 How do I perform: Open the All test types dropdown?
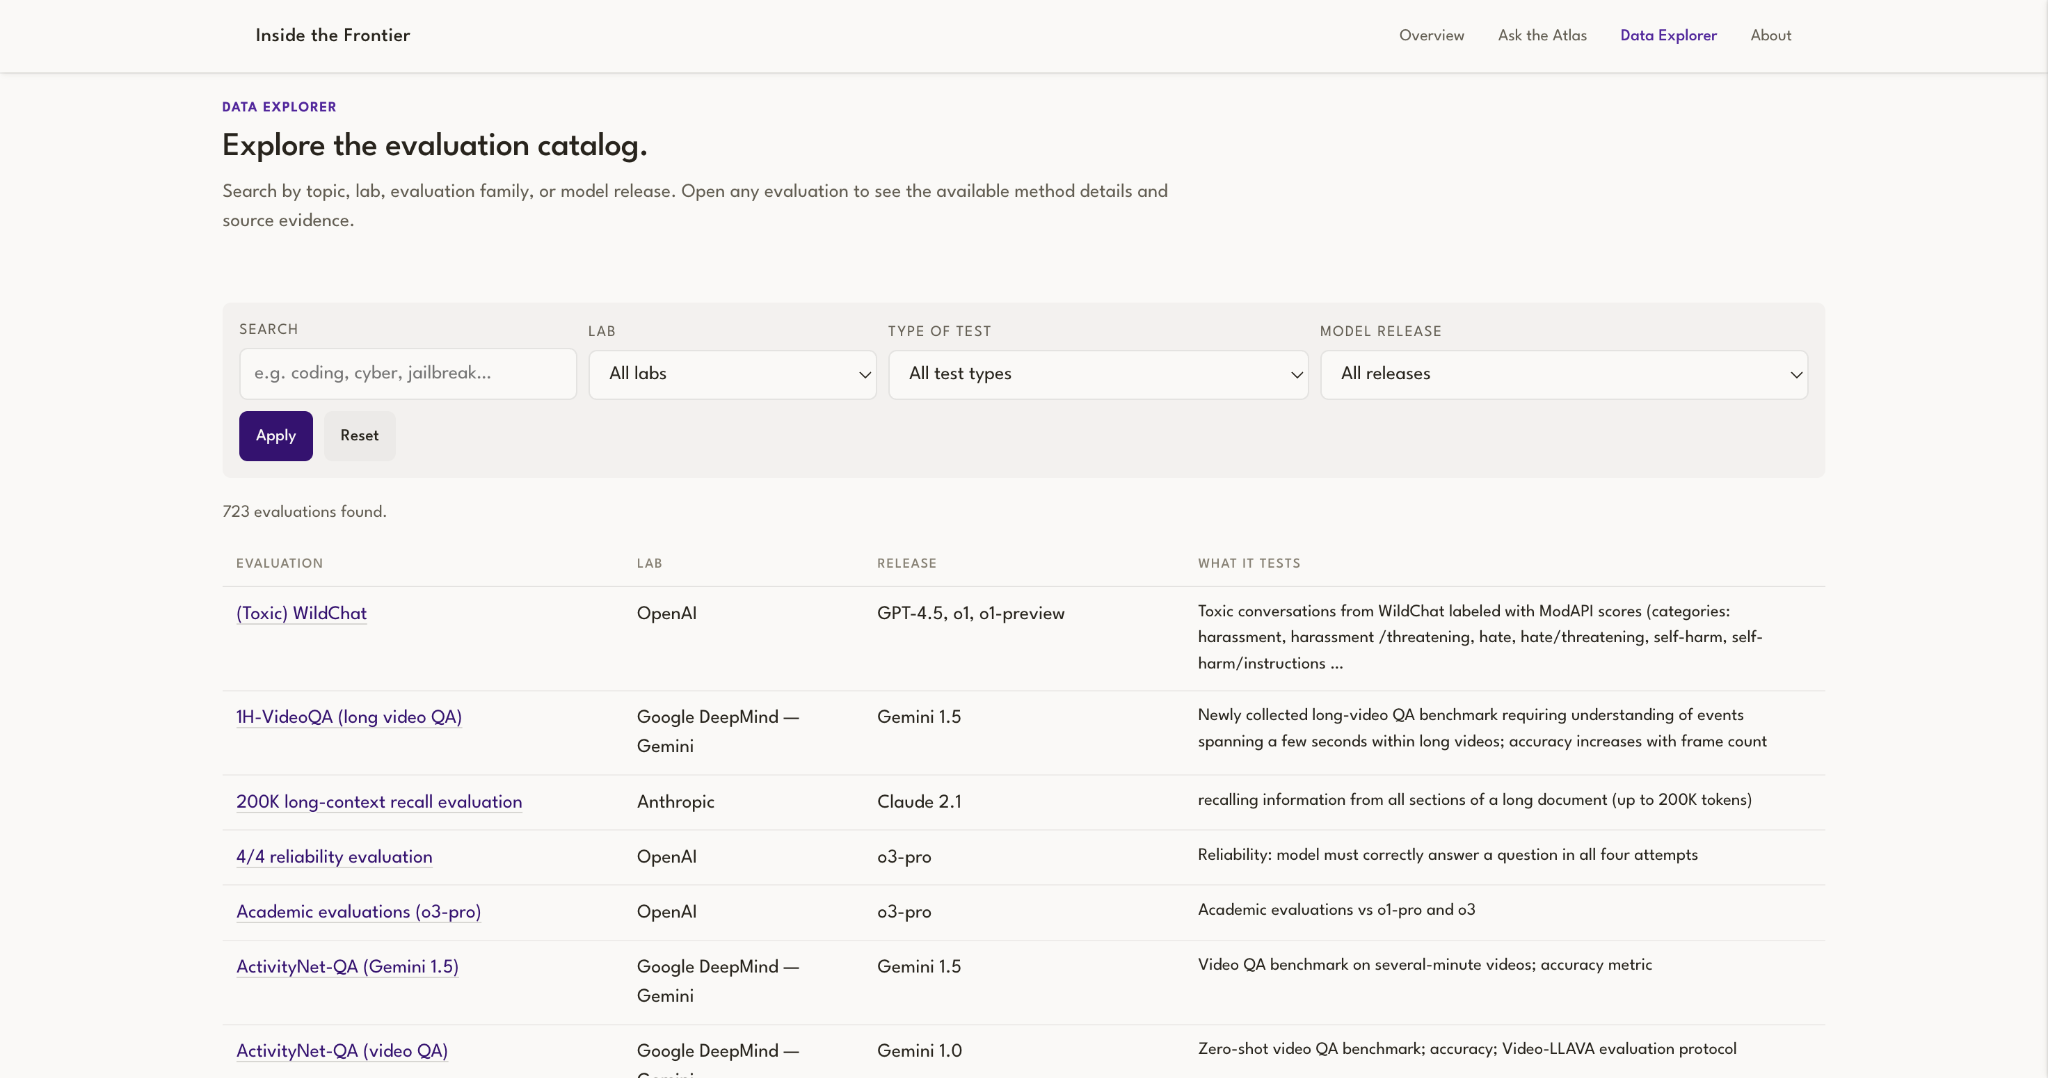point(1098,374)
